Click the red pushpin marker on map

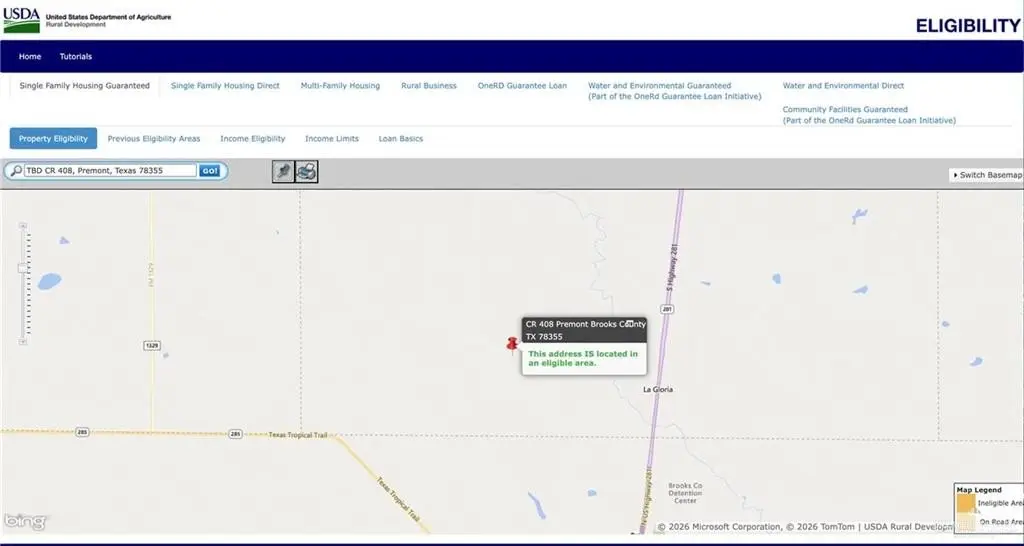tap(513, 346)
